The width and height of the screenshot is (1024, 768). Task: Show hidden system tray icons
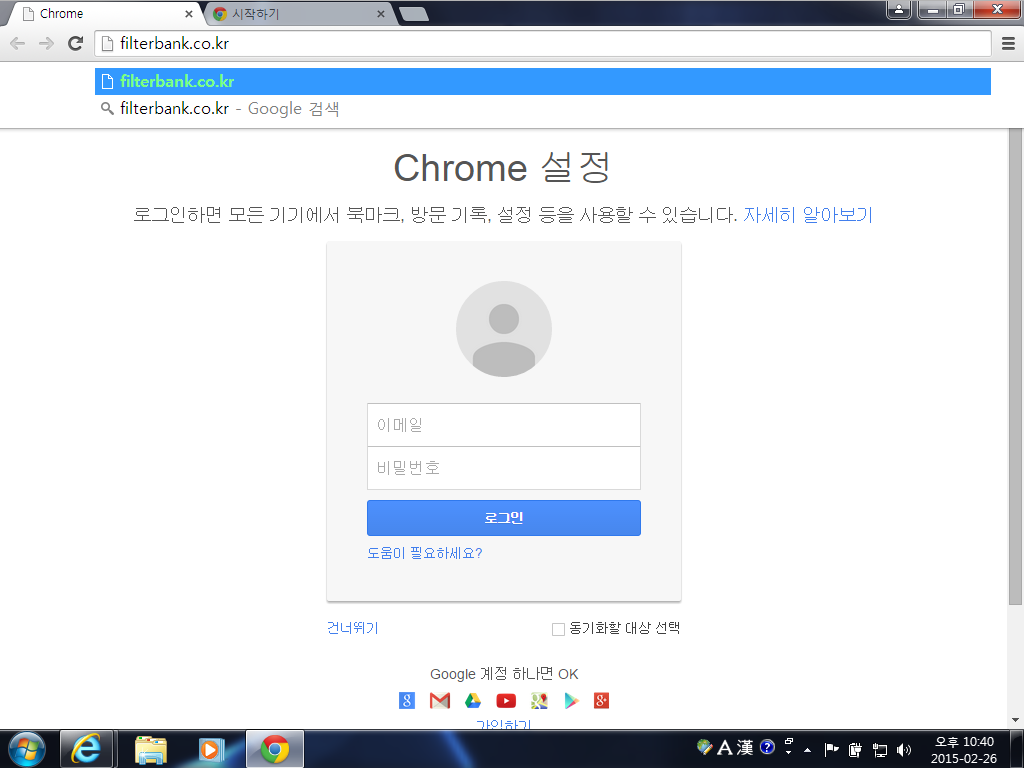coord(808,750)
